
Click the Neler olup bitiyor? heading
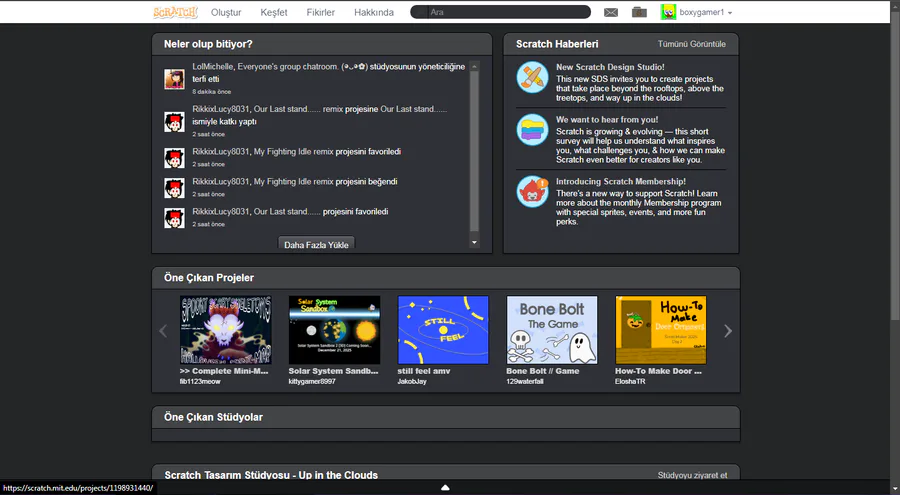tap(208, 44)
